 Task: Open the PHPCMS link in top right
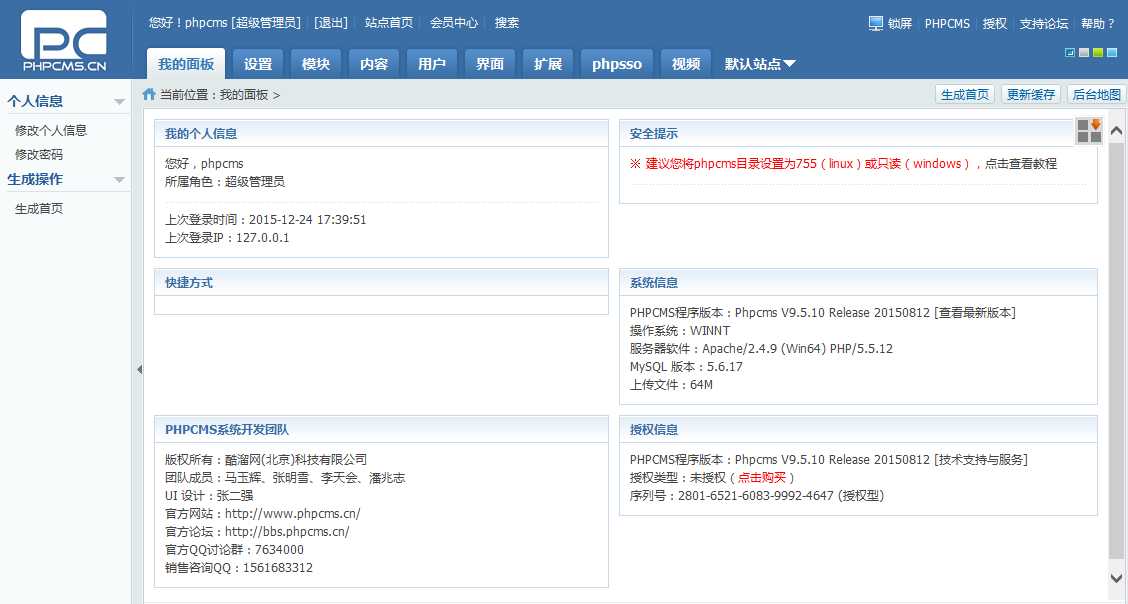[x=947, y=24]
